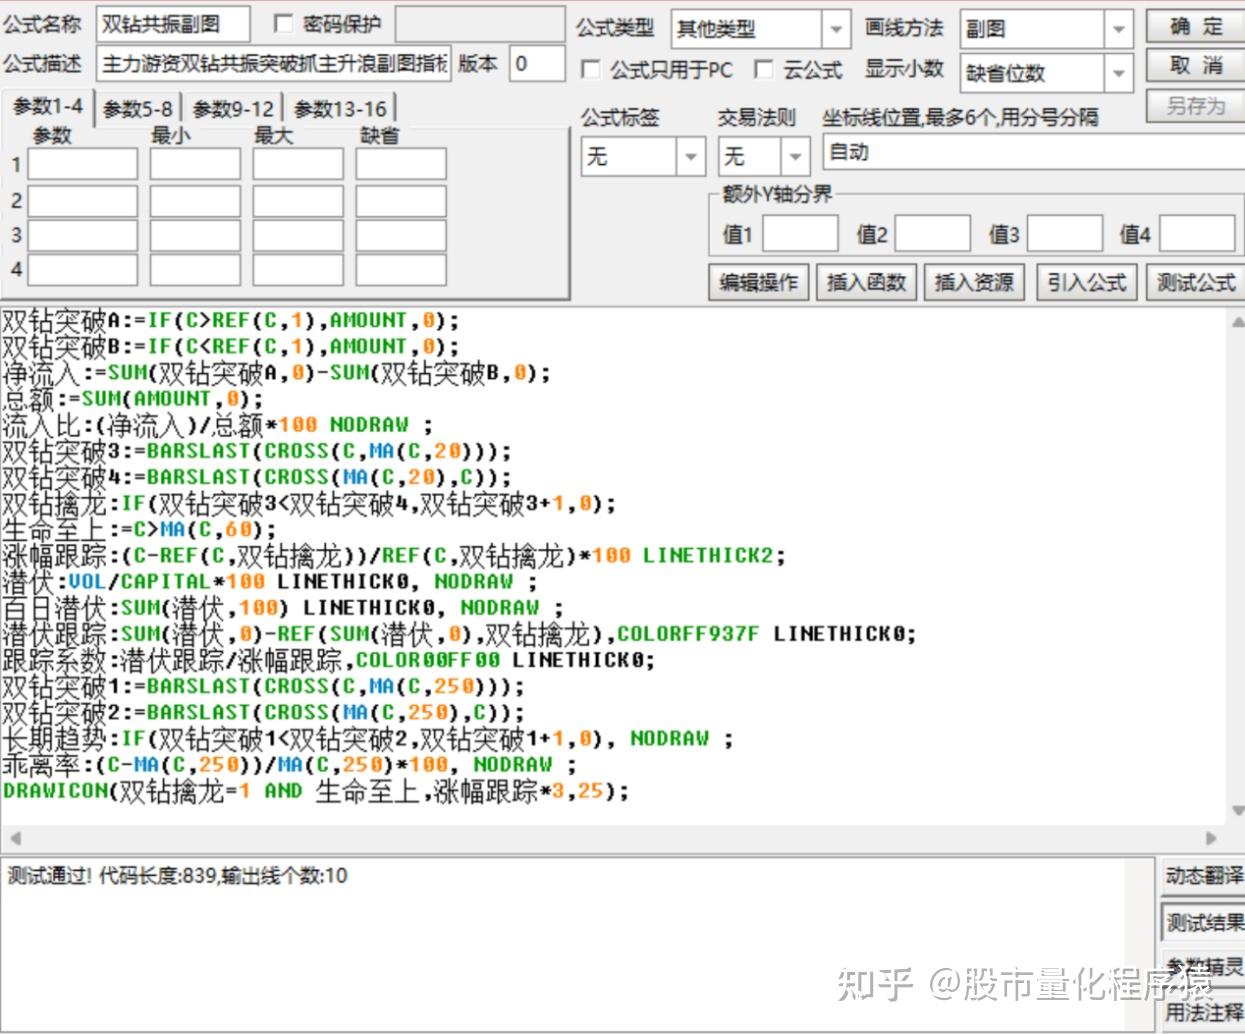
Task: Click row 1 最小 field
Action: (x=195, y=164)
